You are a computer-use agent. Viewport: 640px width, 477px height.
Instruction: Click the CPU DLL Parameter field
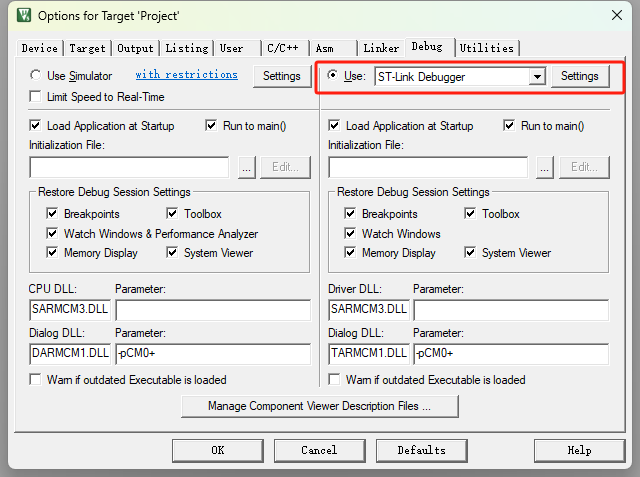213,310
